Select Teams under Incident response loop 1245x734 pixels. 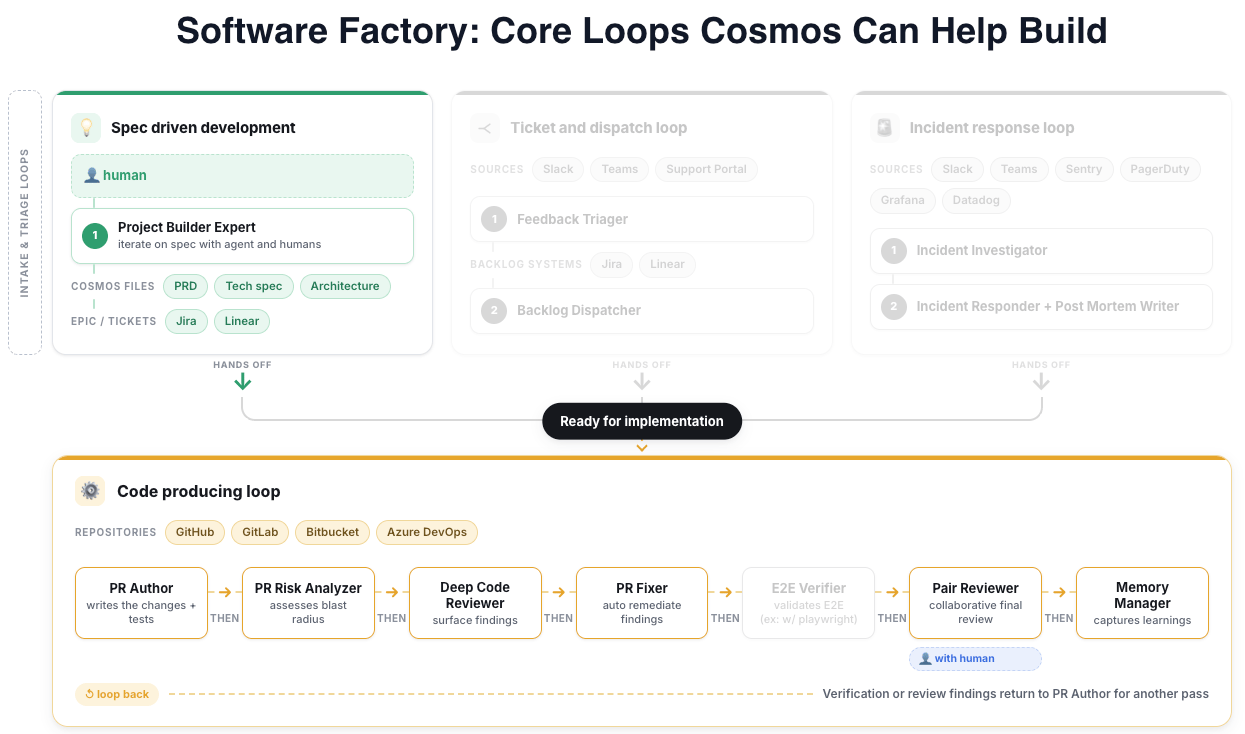click(1020, 169)
